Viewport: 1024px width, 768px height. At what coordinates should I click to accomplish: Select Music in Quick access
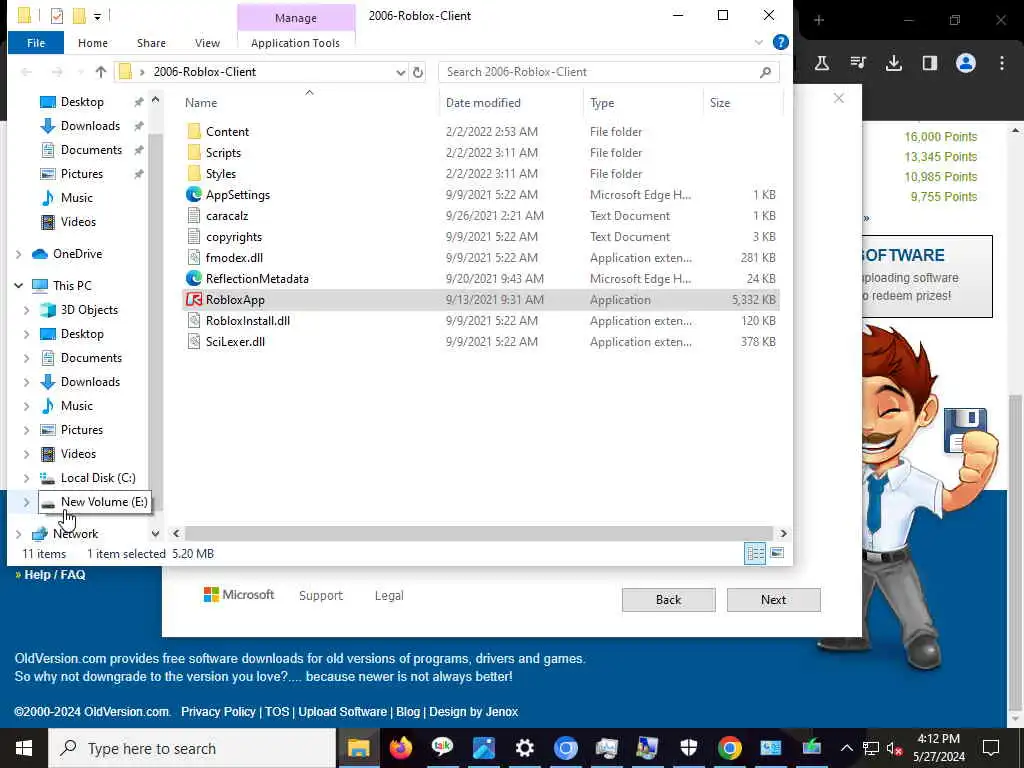point(76,198)
